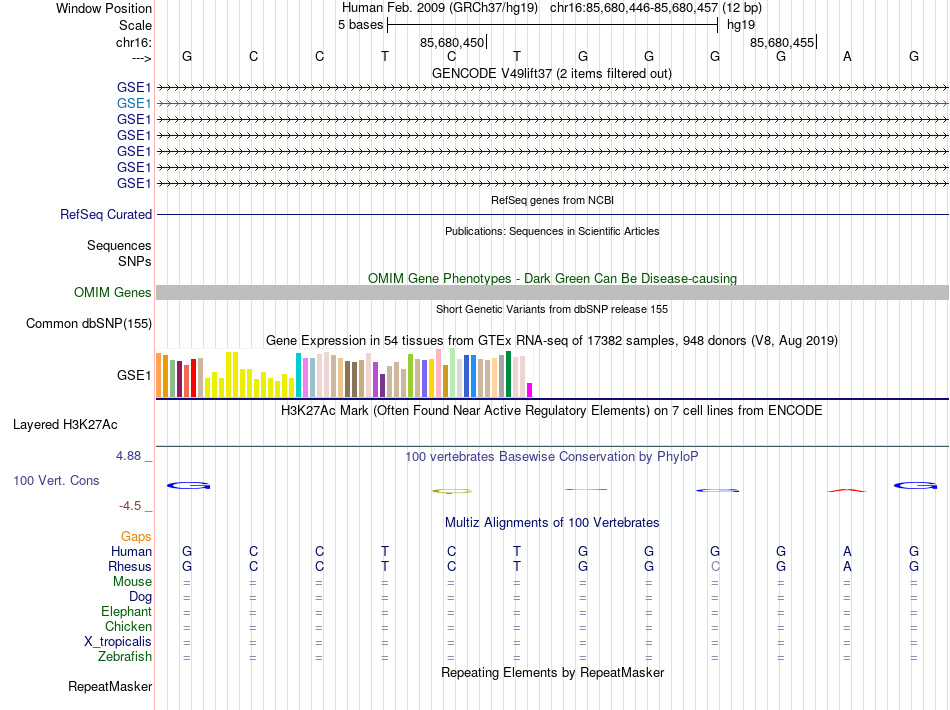Click the GTEx GSE1 expression bar chart
This screenshot has height=710, width=950.
pyautogui.click(x=344, y=373)
